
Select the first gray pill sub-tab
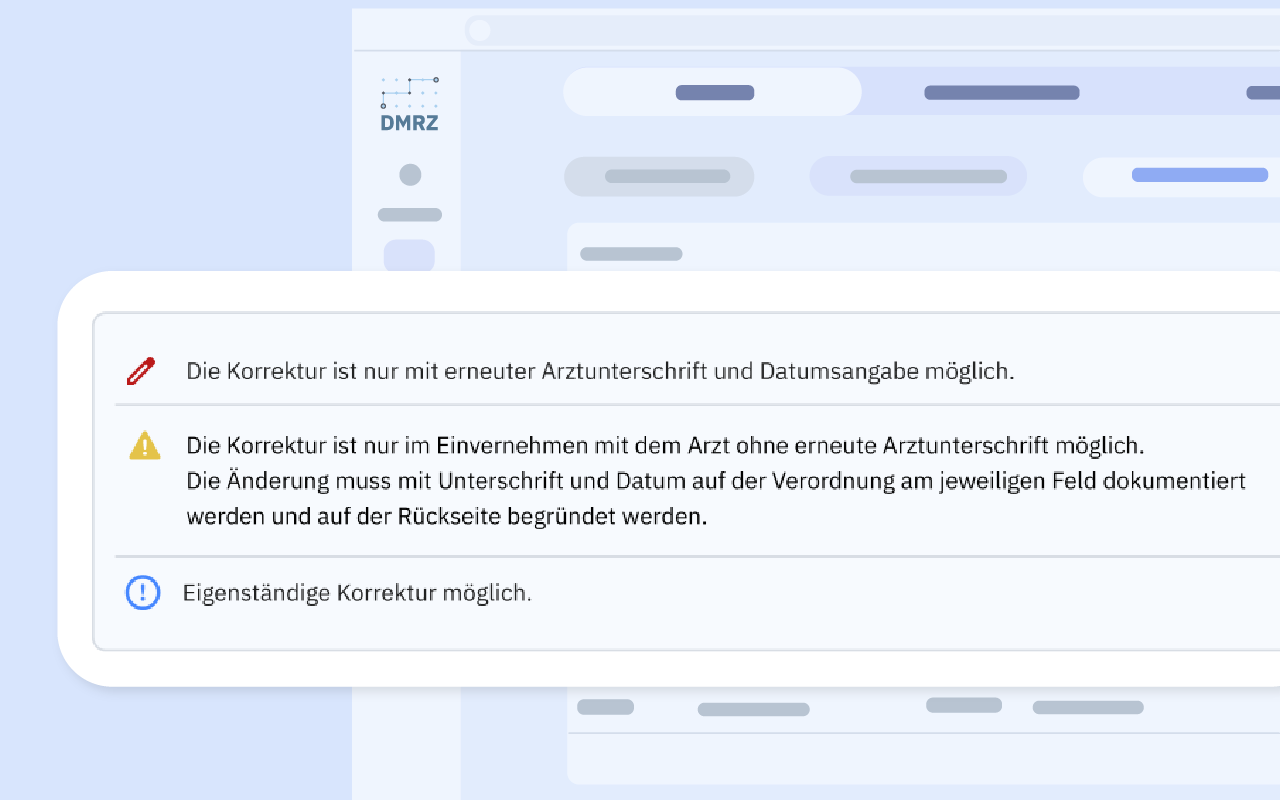660,177
